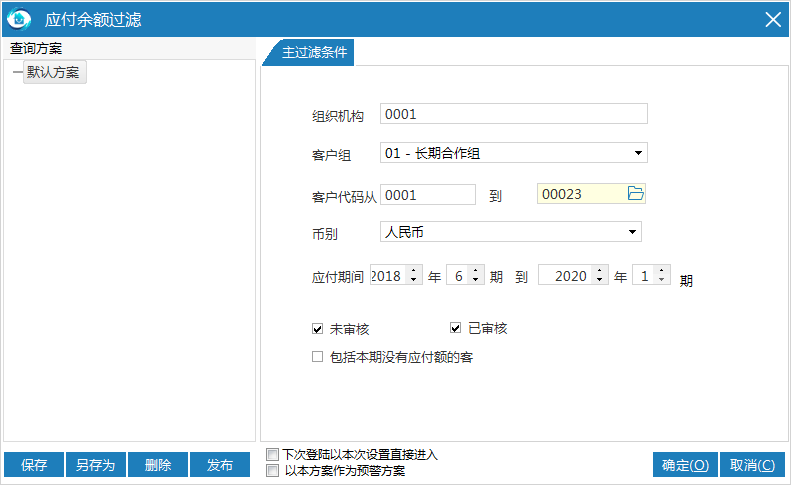The height and width of the screenshot is (485, 791).
Task: Decrease the start year 2018 spinner
Action: click(414, 280)
